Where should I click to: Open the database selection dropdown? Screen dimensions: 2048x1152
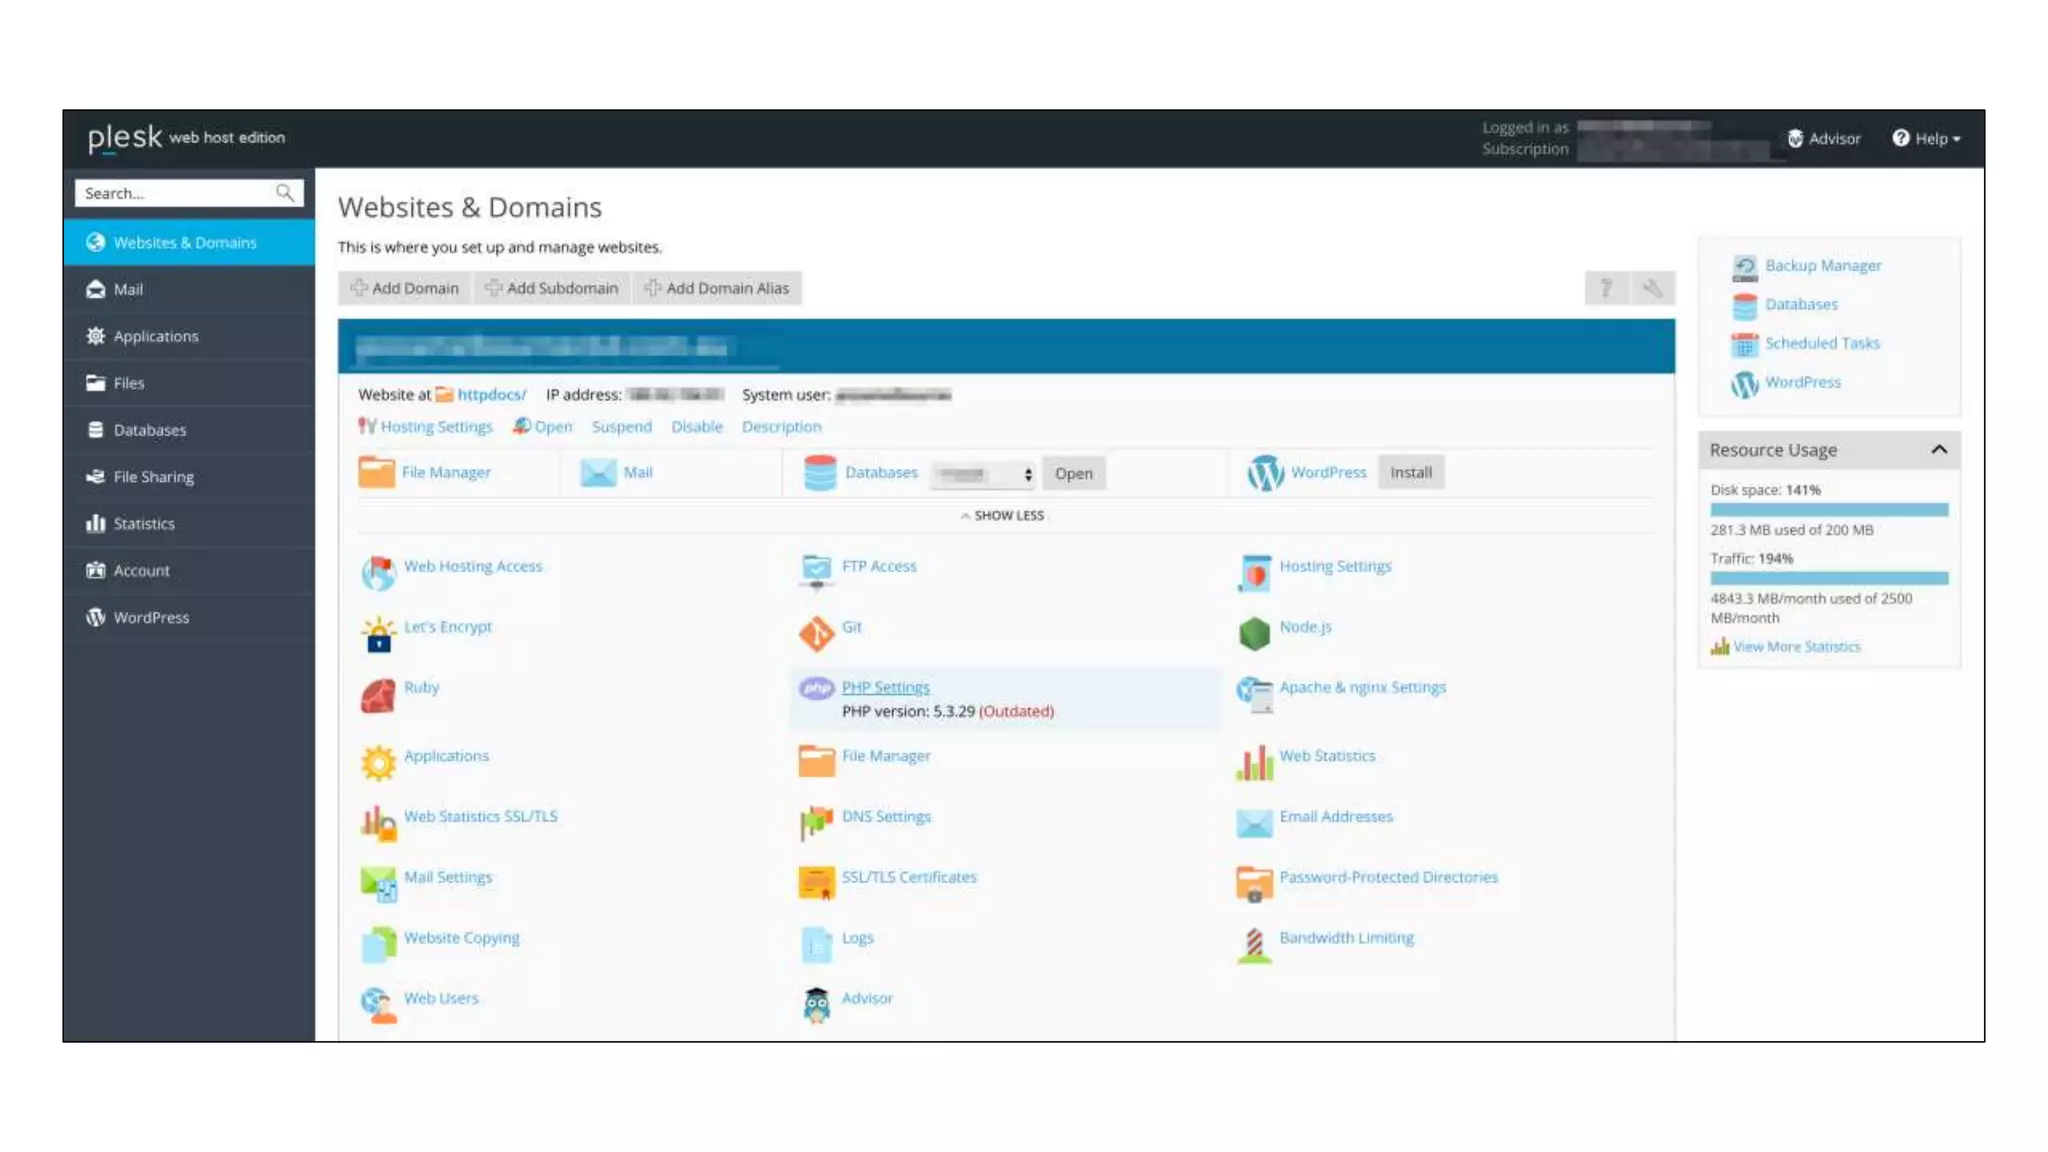click(x=983, y=474)
